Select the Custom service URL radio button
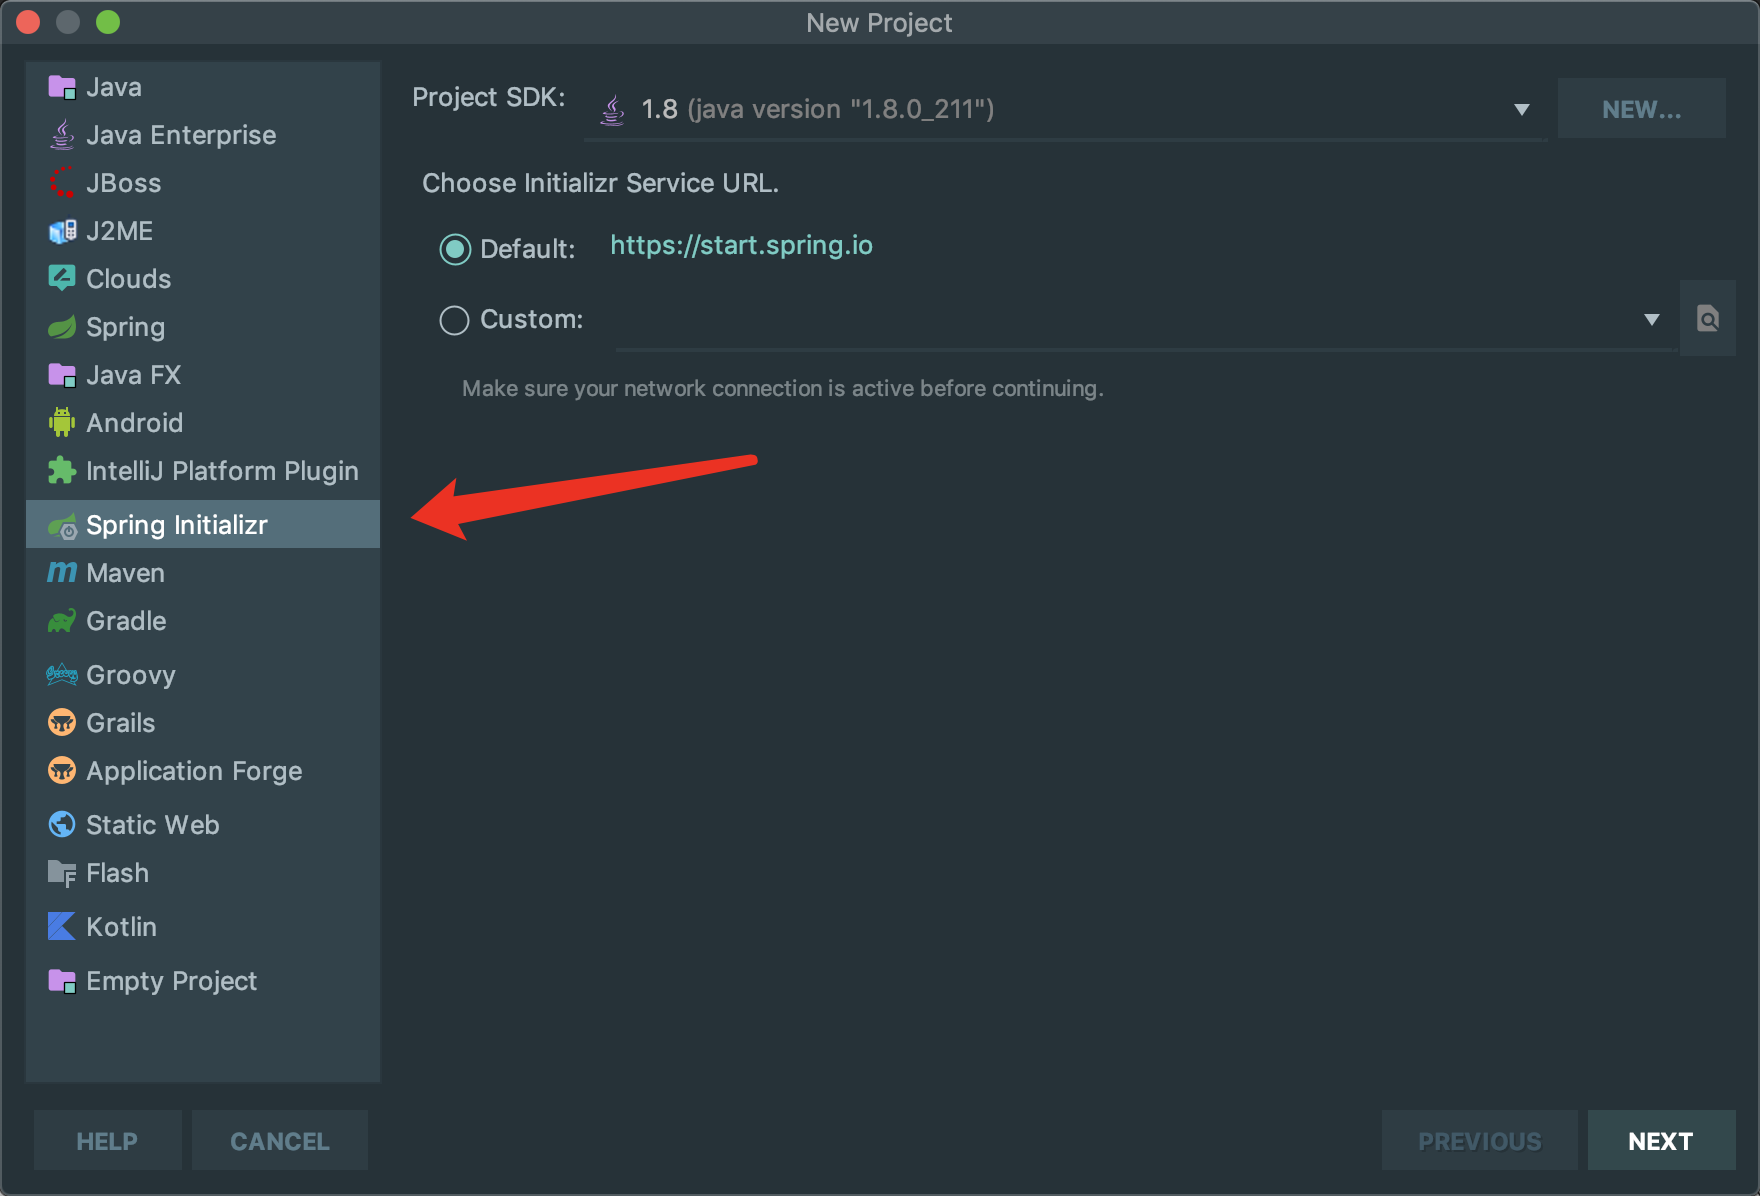 pyautogui.click(x=455, y=320)
